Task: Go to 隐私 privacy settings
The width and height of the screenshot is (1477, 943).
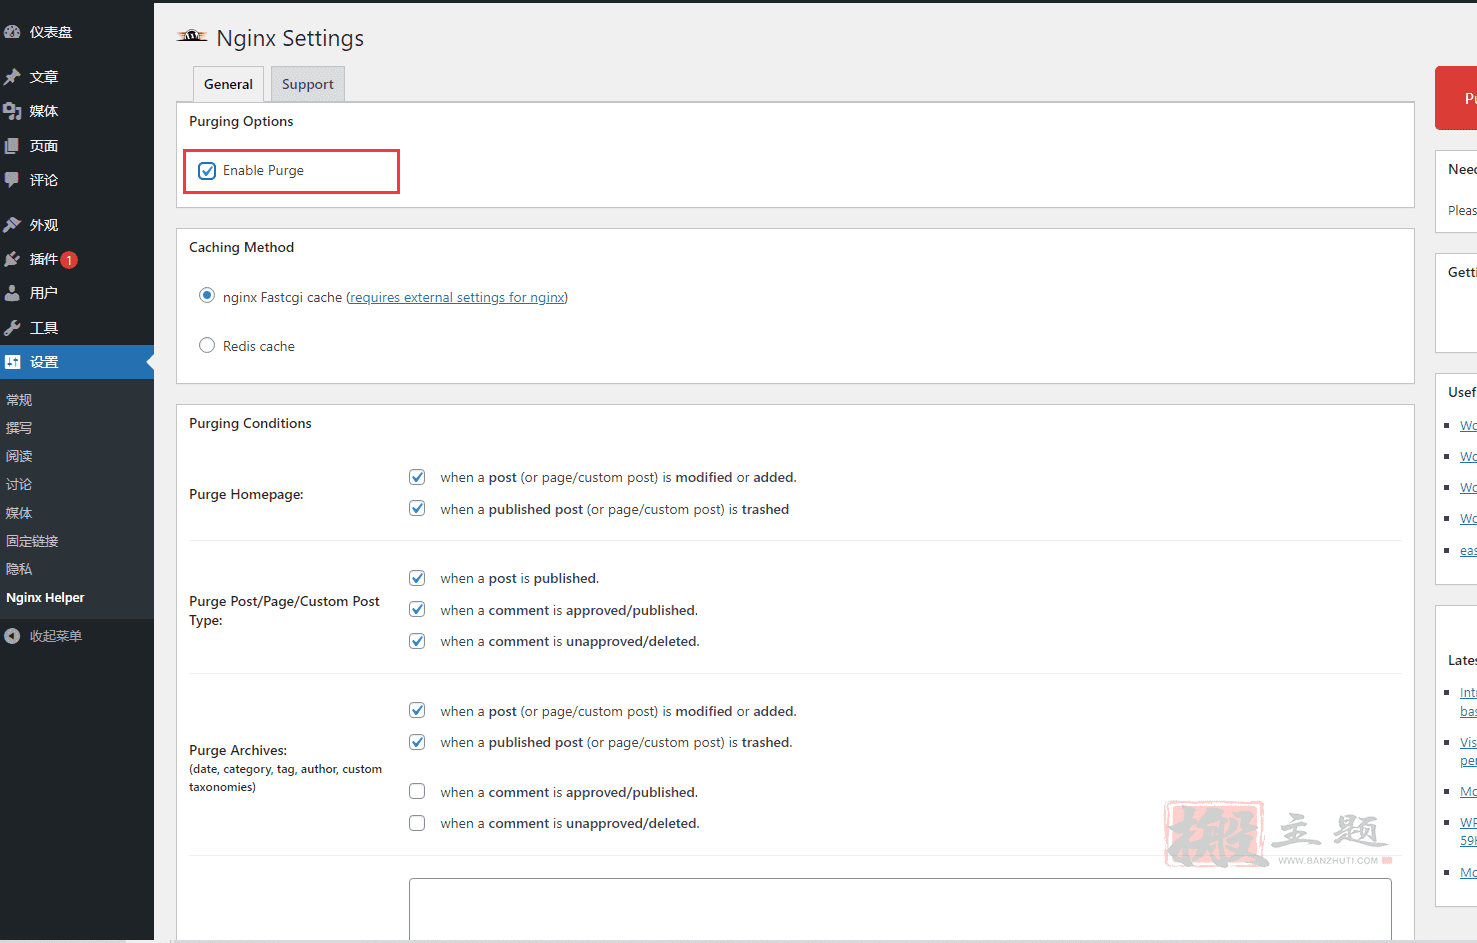Action: click(x=19, y=569)
